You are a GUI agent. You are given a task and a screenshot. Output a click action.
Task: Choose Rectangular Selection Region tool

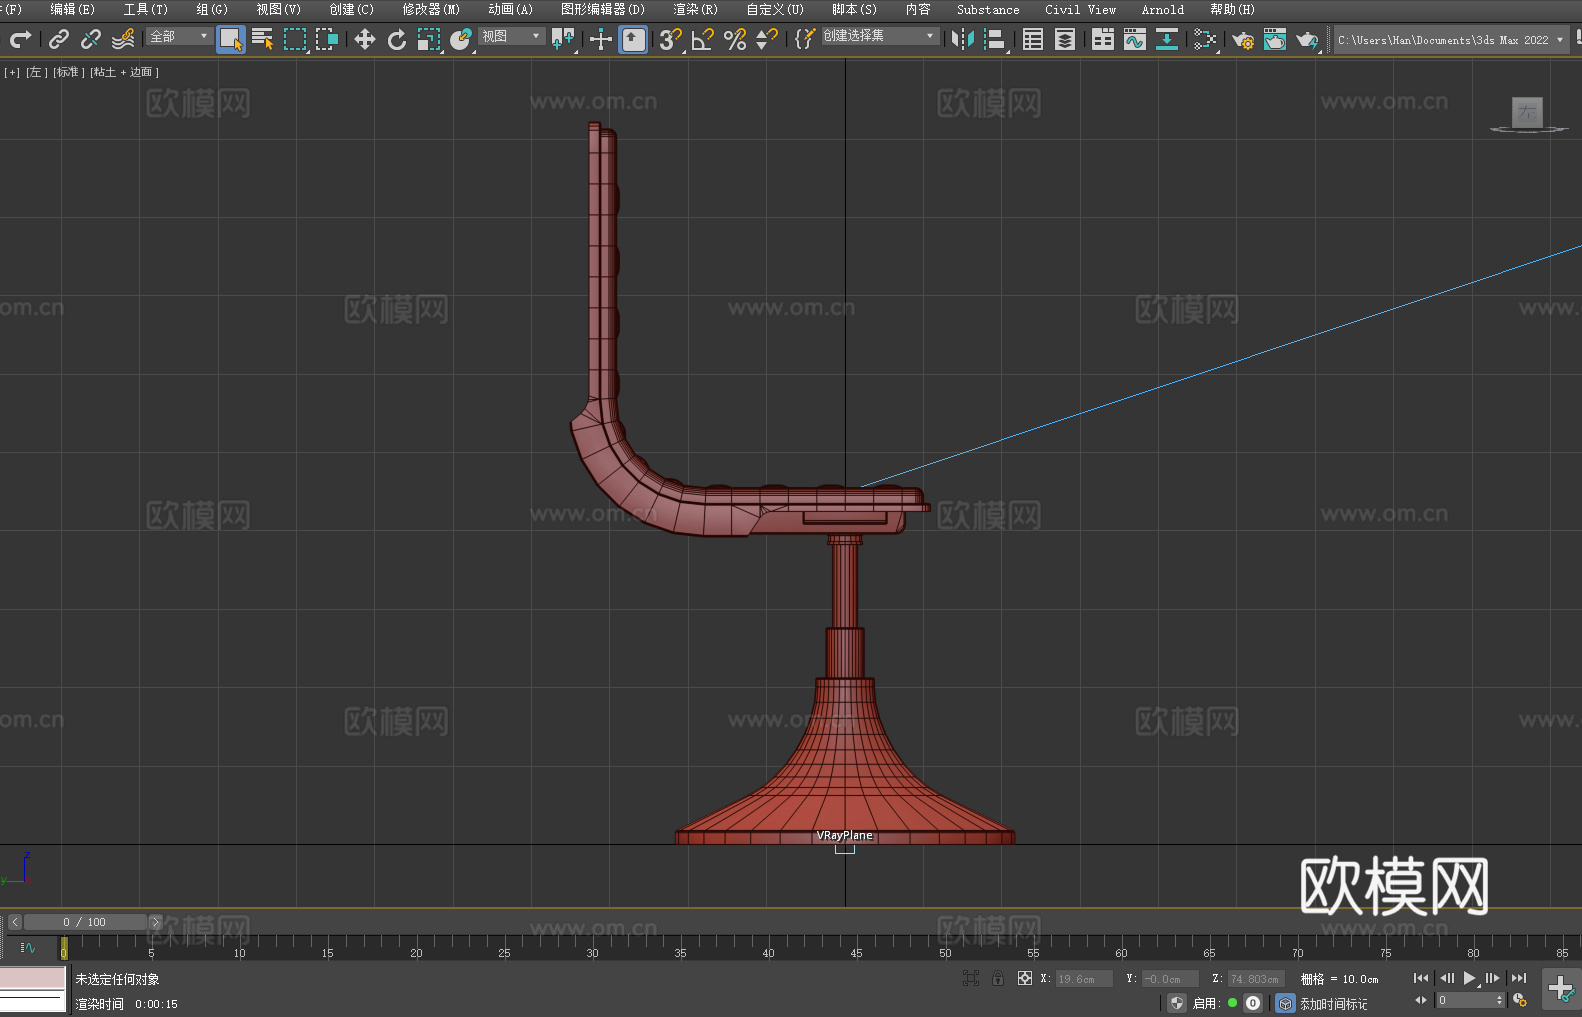click(295, 39)
